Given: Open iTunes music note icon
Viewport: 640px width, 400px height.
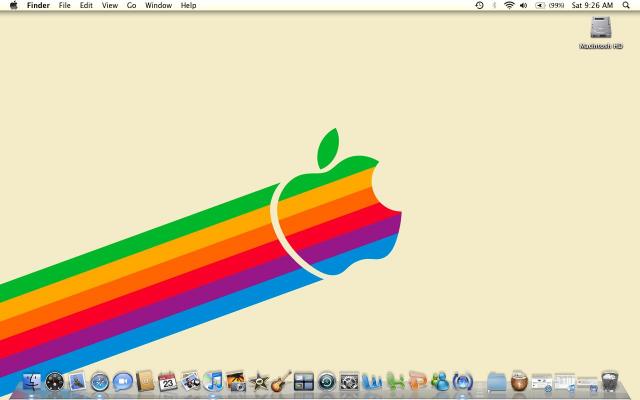Looking at the screenshot, I should [213, 381].
